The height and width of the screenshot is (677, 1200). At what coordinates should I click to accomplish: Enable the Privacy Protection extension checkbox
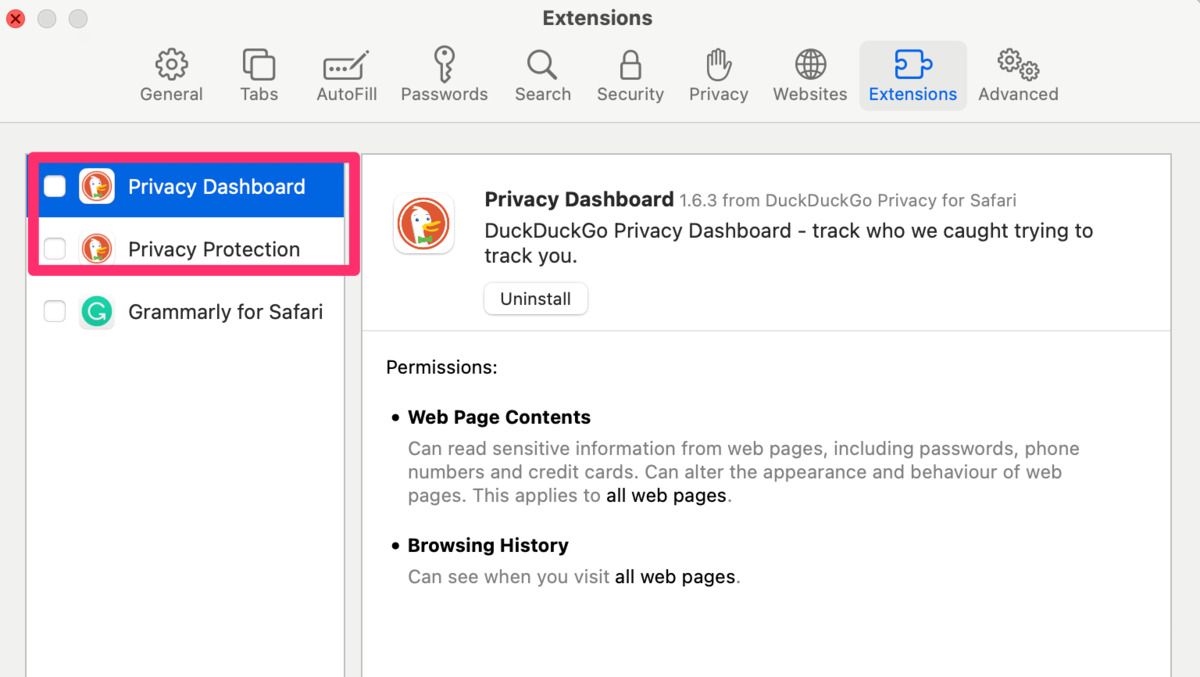point(55,249)
